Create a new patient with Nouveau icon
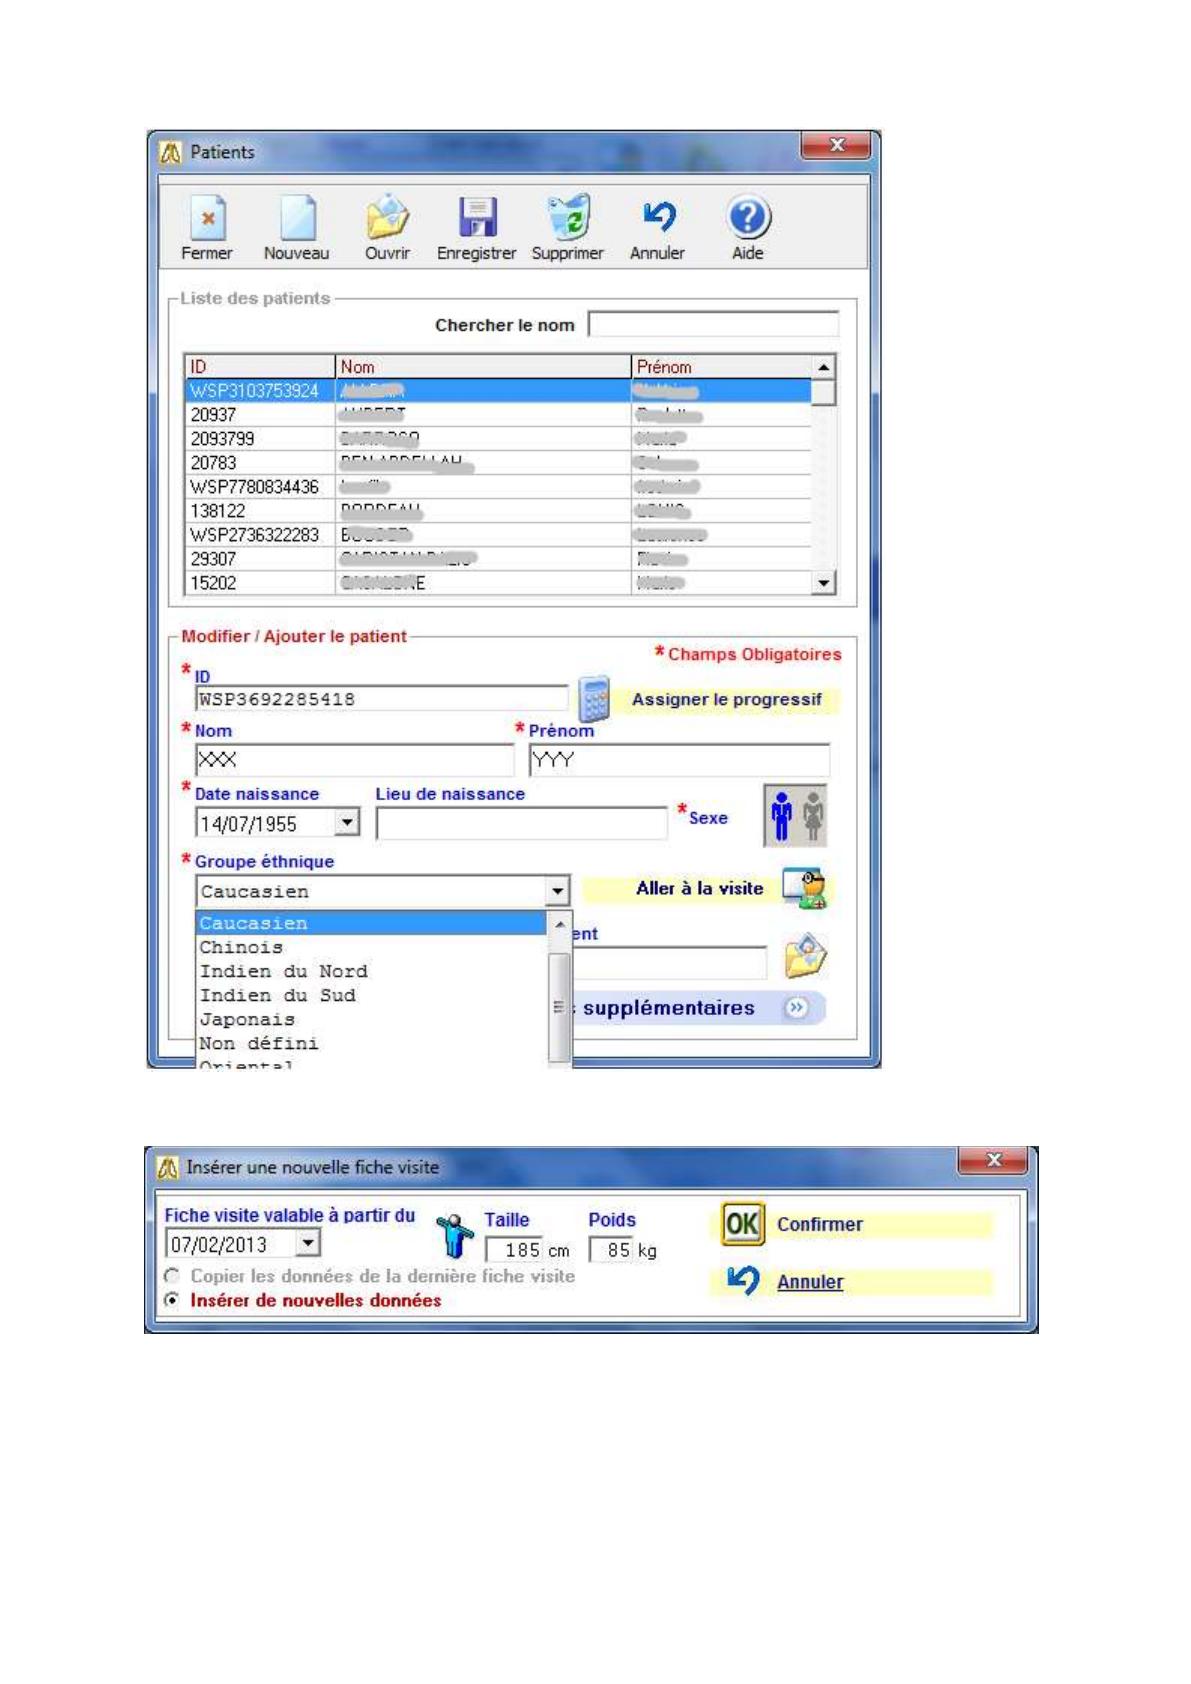The width and height of the screenshot is (1191, 1684). coord(297,219)
